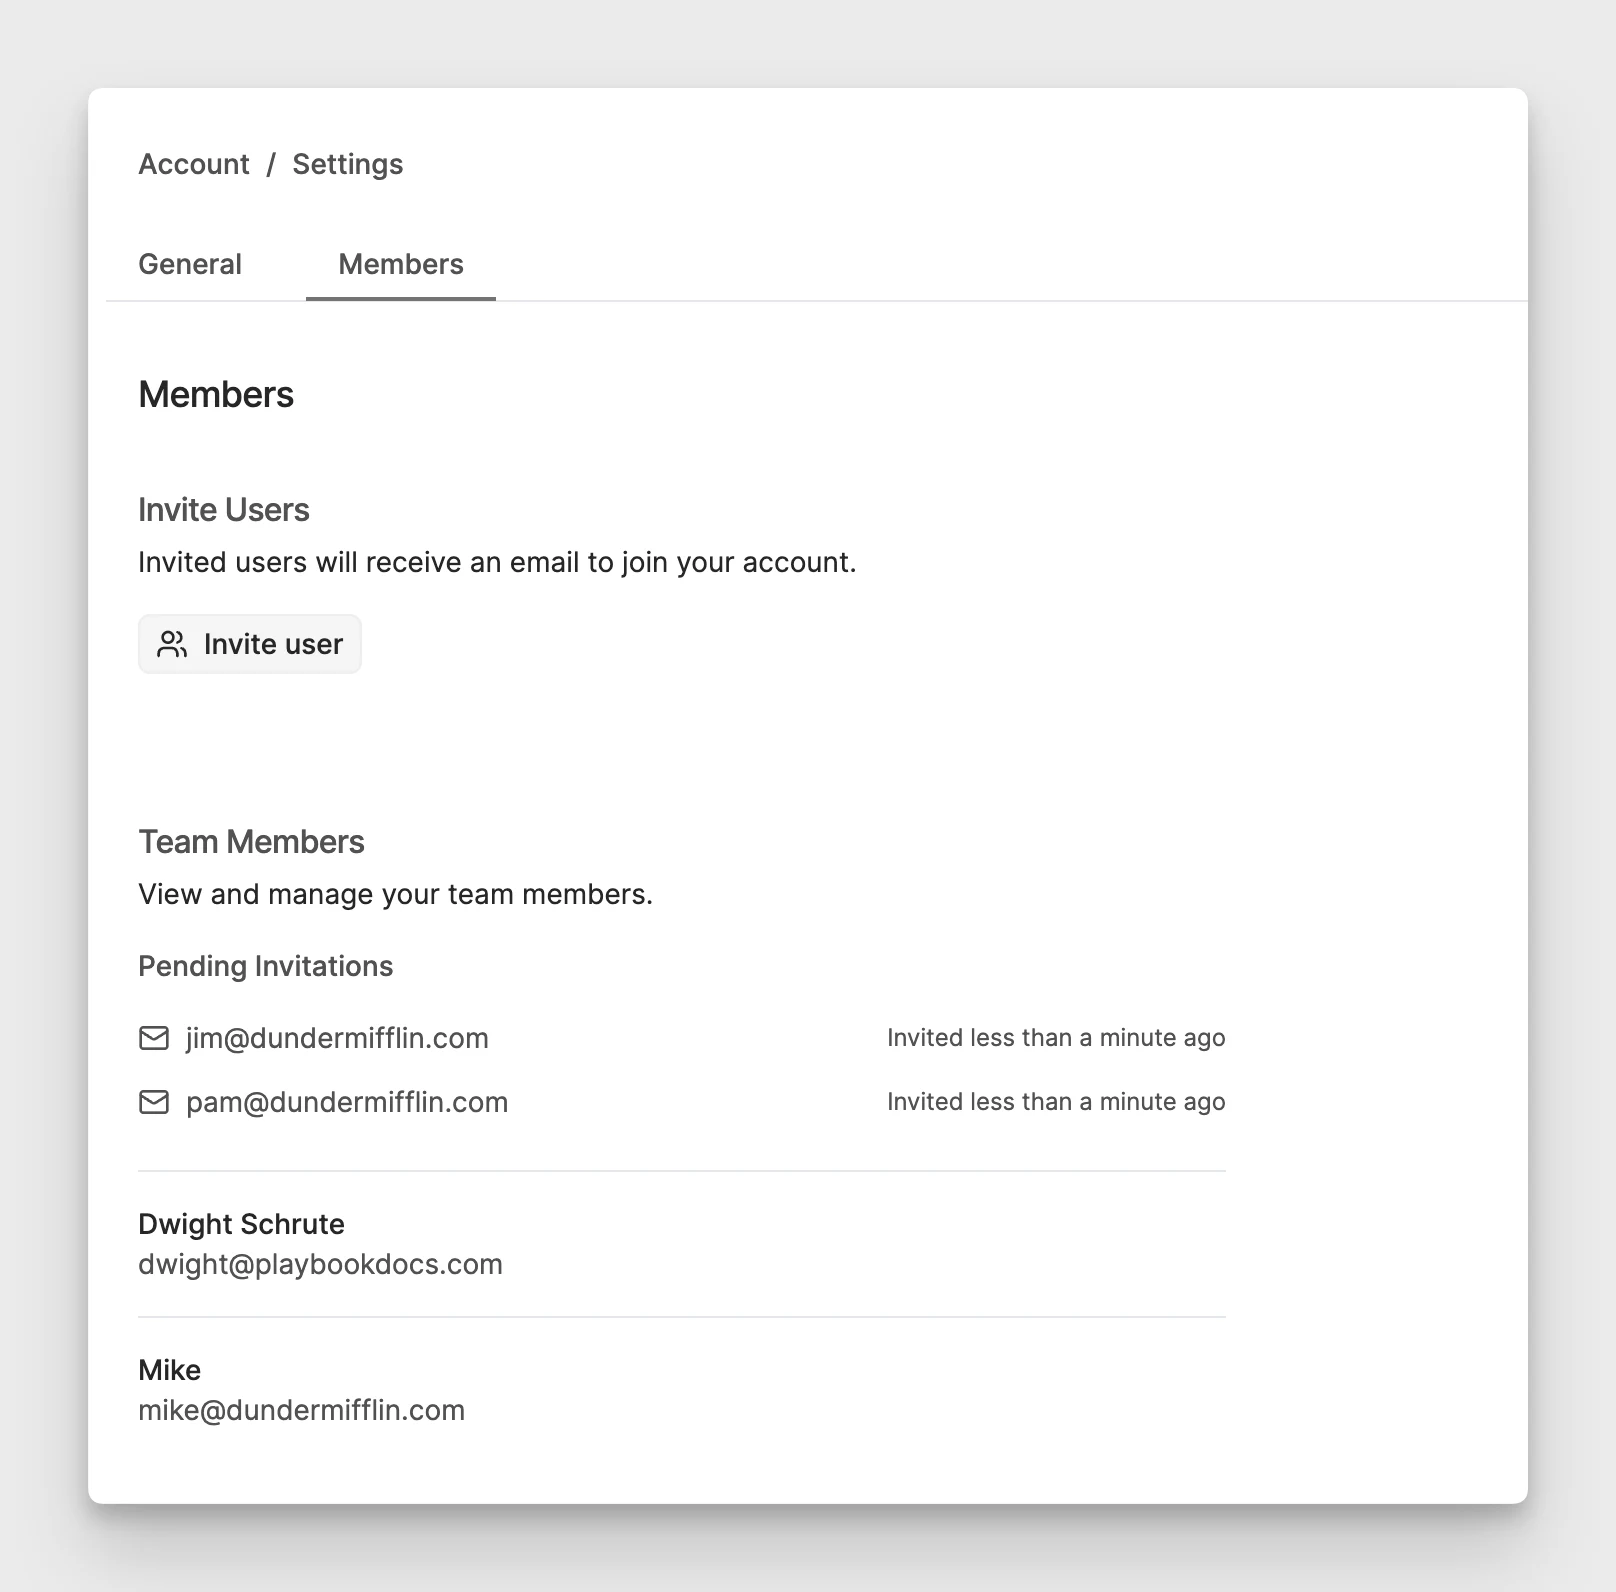Click the Dwight Schrute member name
This screenshot has height=1592, width=1616.
coord(241,1224)
